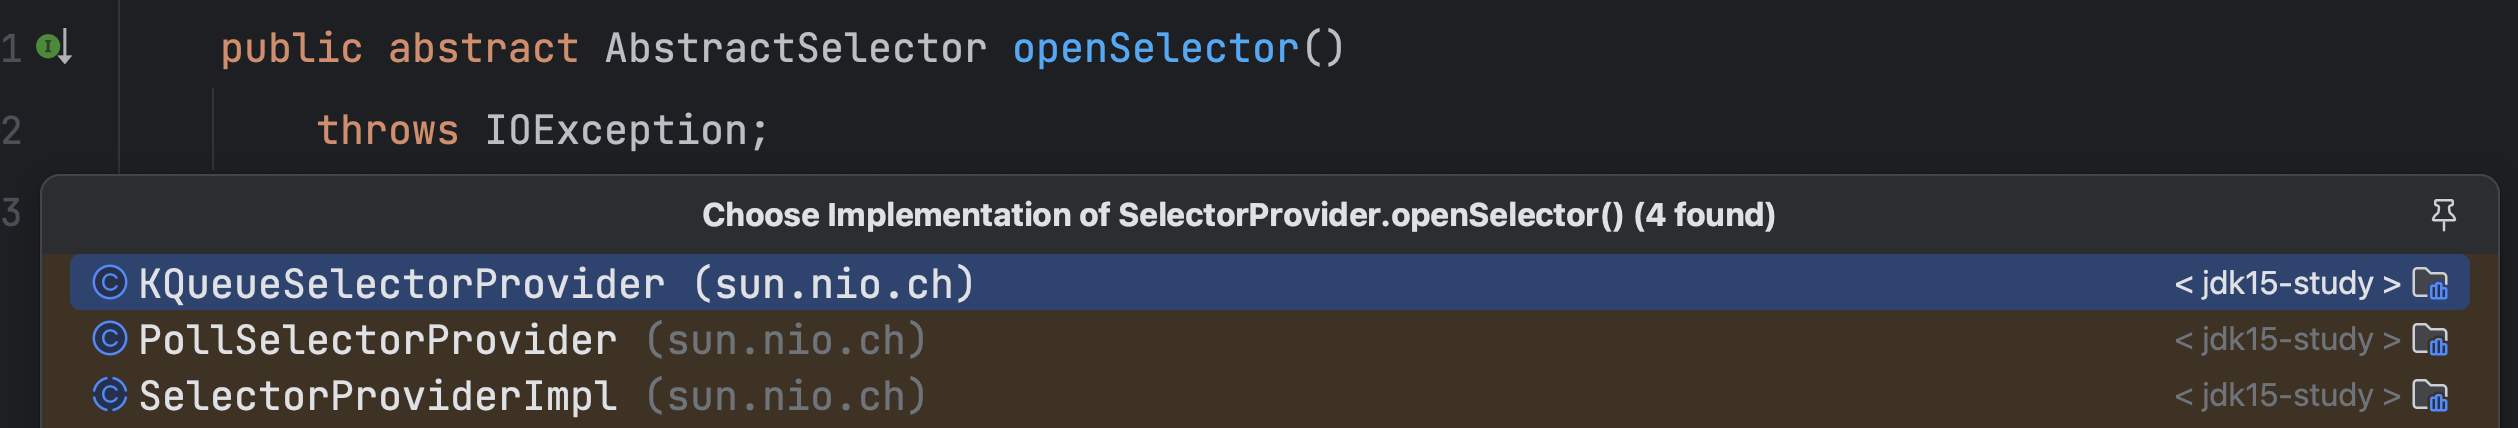The width and height of the screenshot is (2518, 428).
Task: Place cursor on the throws keyword
Action: (387, 130)
